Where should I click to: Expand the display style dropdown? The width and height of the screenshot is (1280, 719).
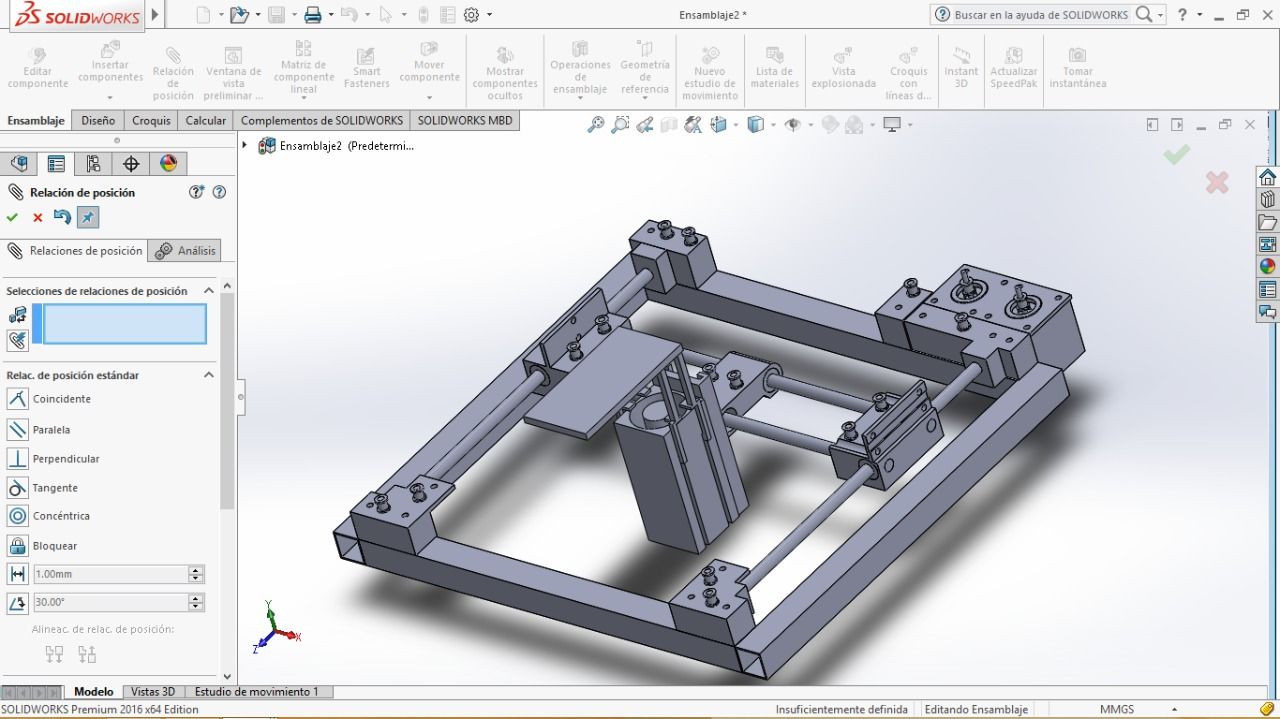pyautogui.click(x=772, y=124)
